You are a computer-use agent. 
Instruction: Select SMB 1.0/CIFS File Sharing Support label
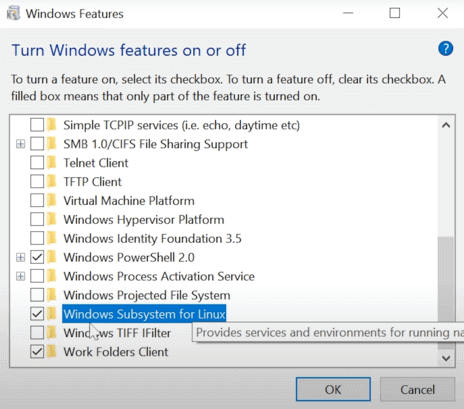pos(156,144)
